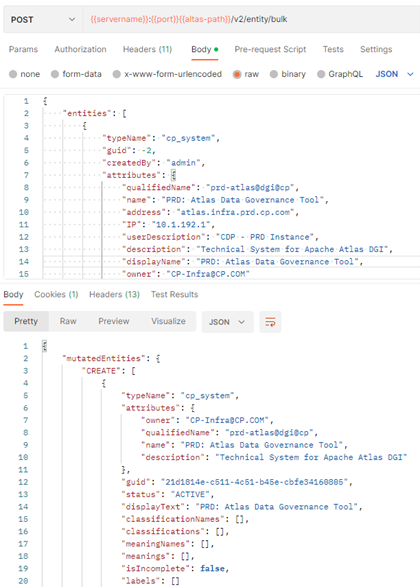Click the "displayName" request line 14
The width and height of the screenshot is (420, 587).
[243, 262]
